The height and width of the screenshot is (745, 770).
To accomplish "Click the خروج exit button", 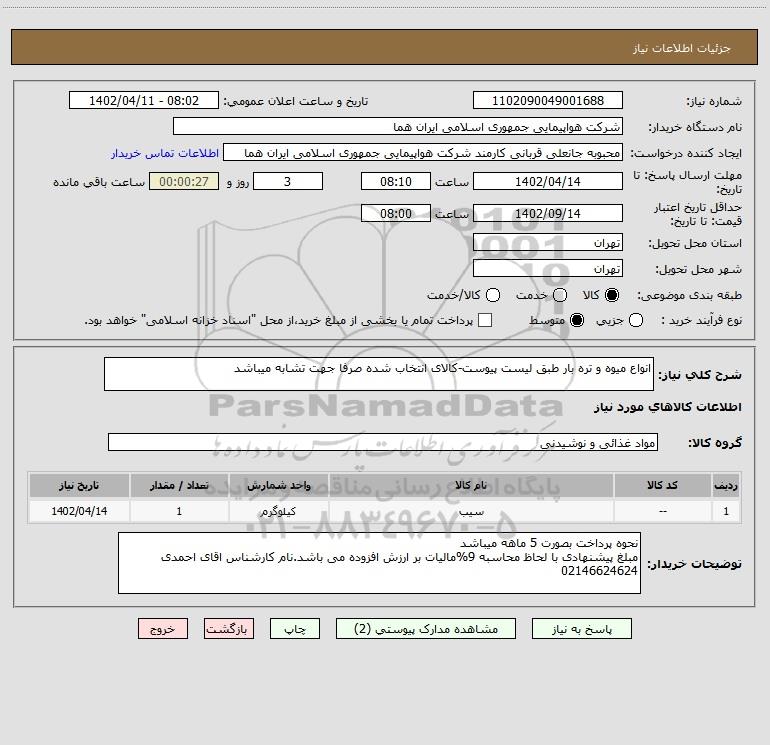I will pos(163,629).
